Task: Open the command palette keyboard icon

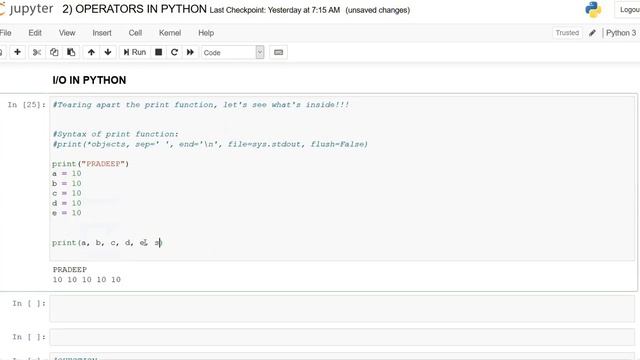Action: coord(278,52)
